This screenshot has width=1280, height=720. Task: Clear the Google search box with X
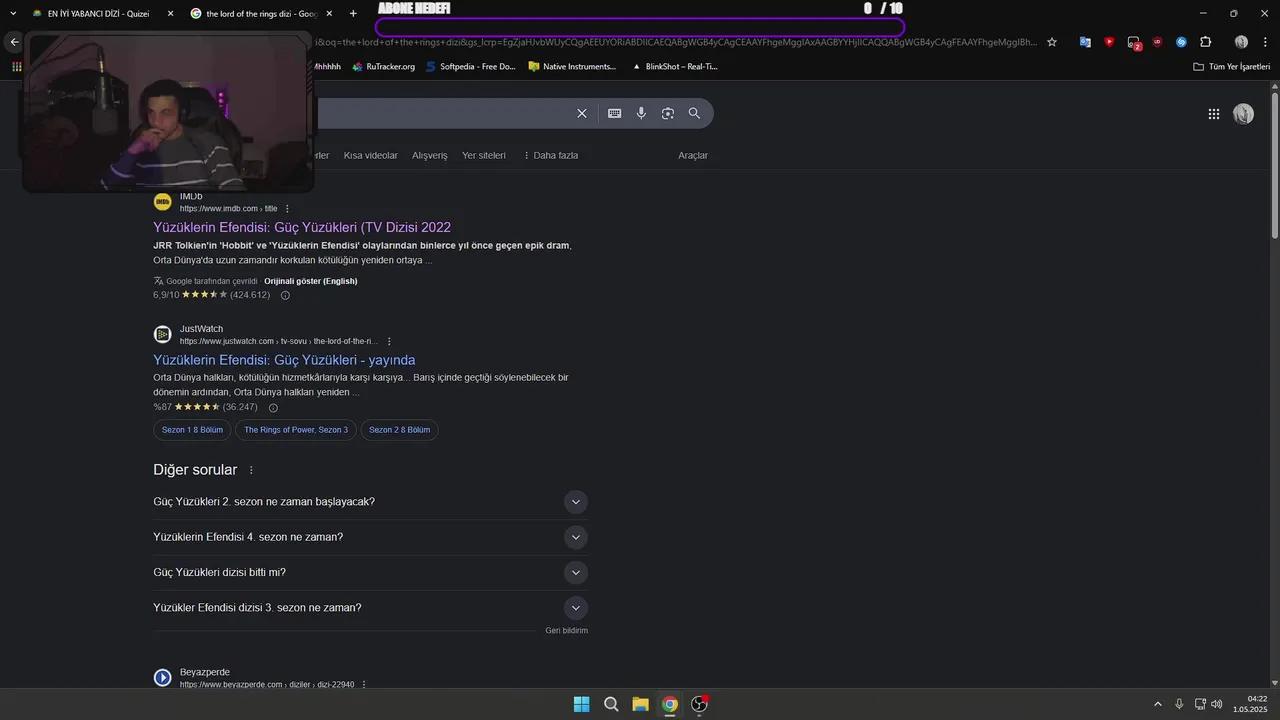pyautogui.click(x=582, y=114)
